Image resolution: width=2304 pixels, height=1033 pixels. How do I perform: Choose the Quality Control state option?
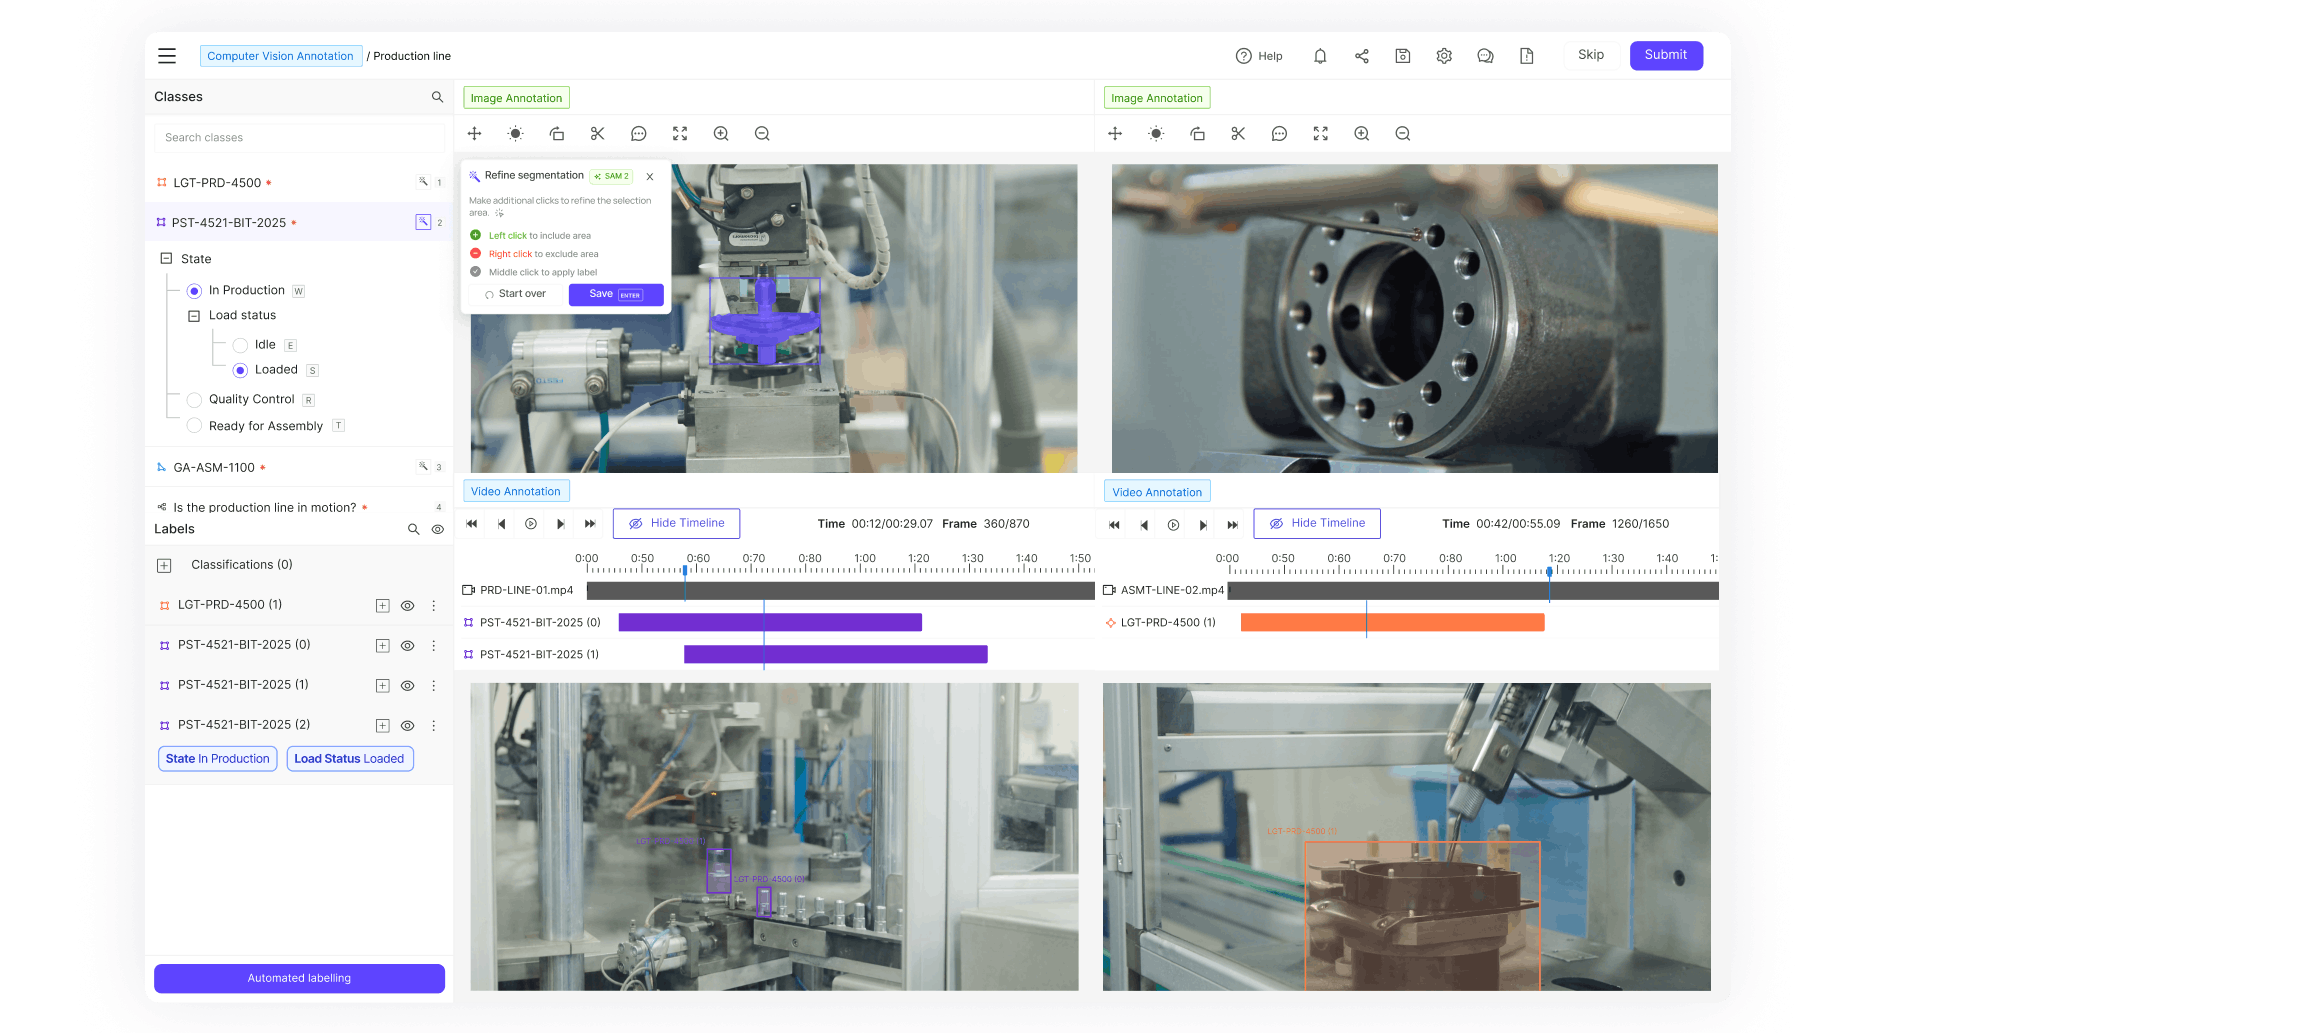tap(195, 400)
